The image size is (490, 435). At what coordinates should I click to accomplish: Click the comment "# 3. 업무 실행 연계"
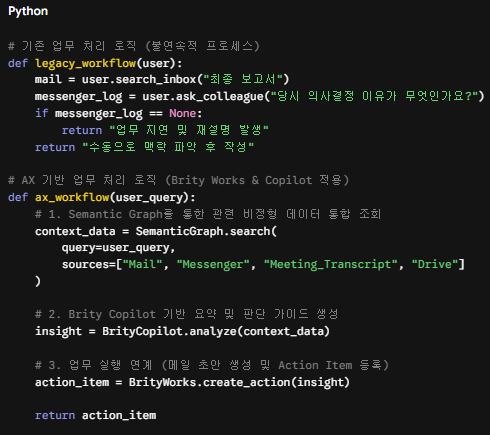[94, 365]
